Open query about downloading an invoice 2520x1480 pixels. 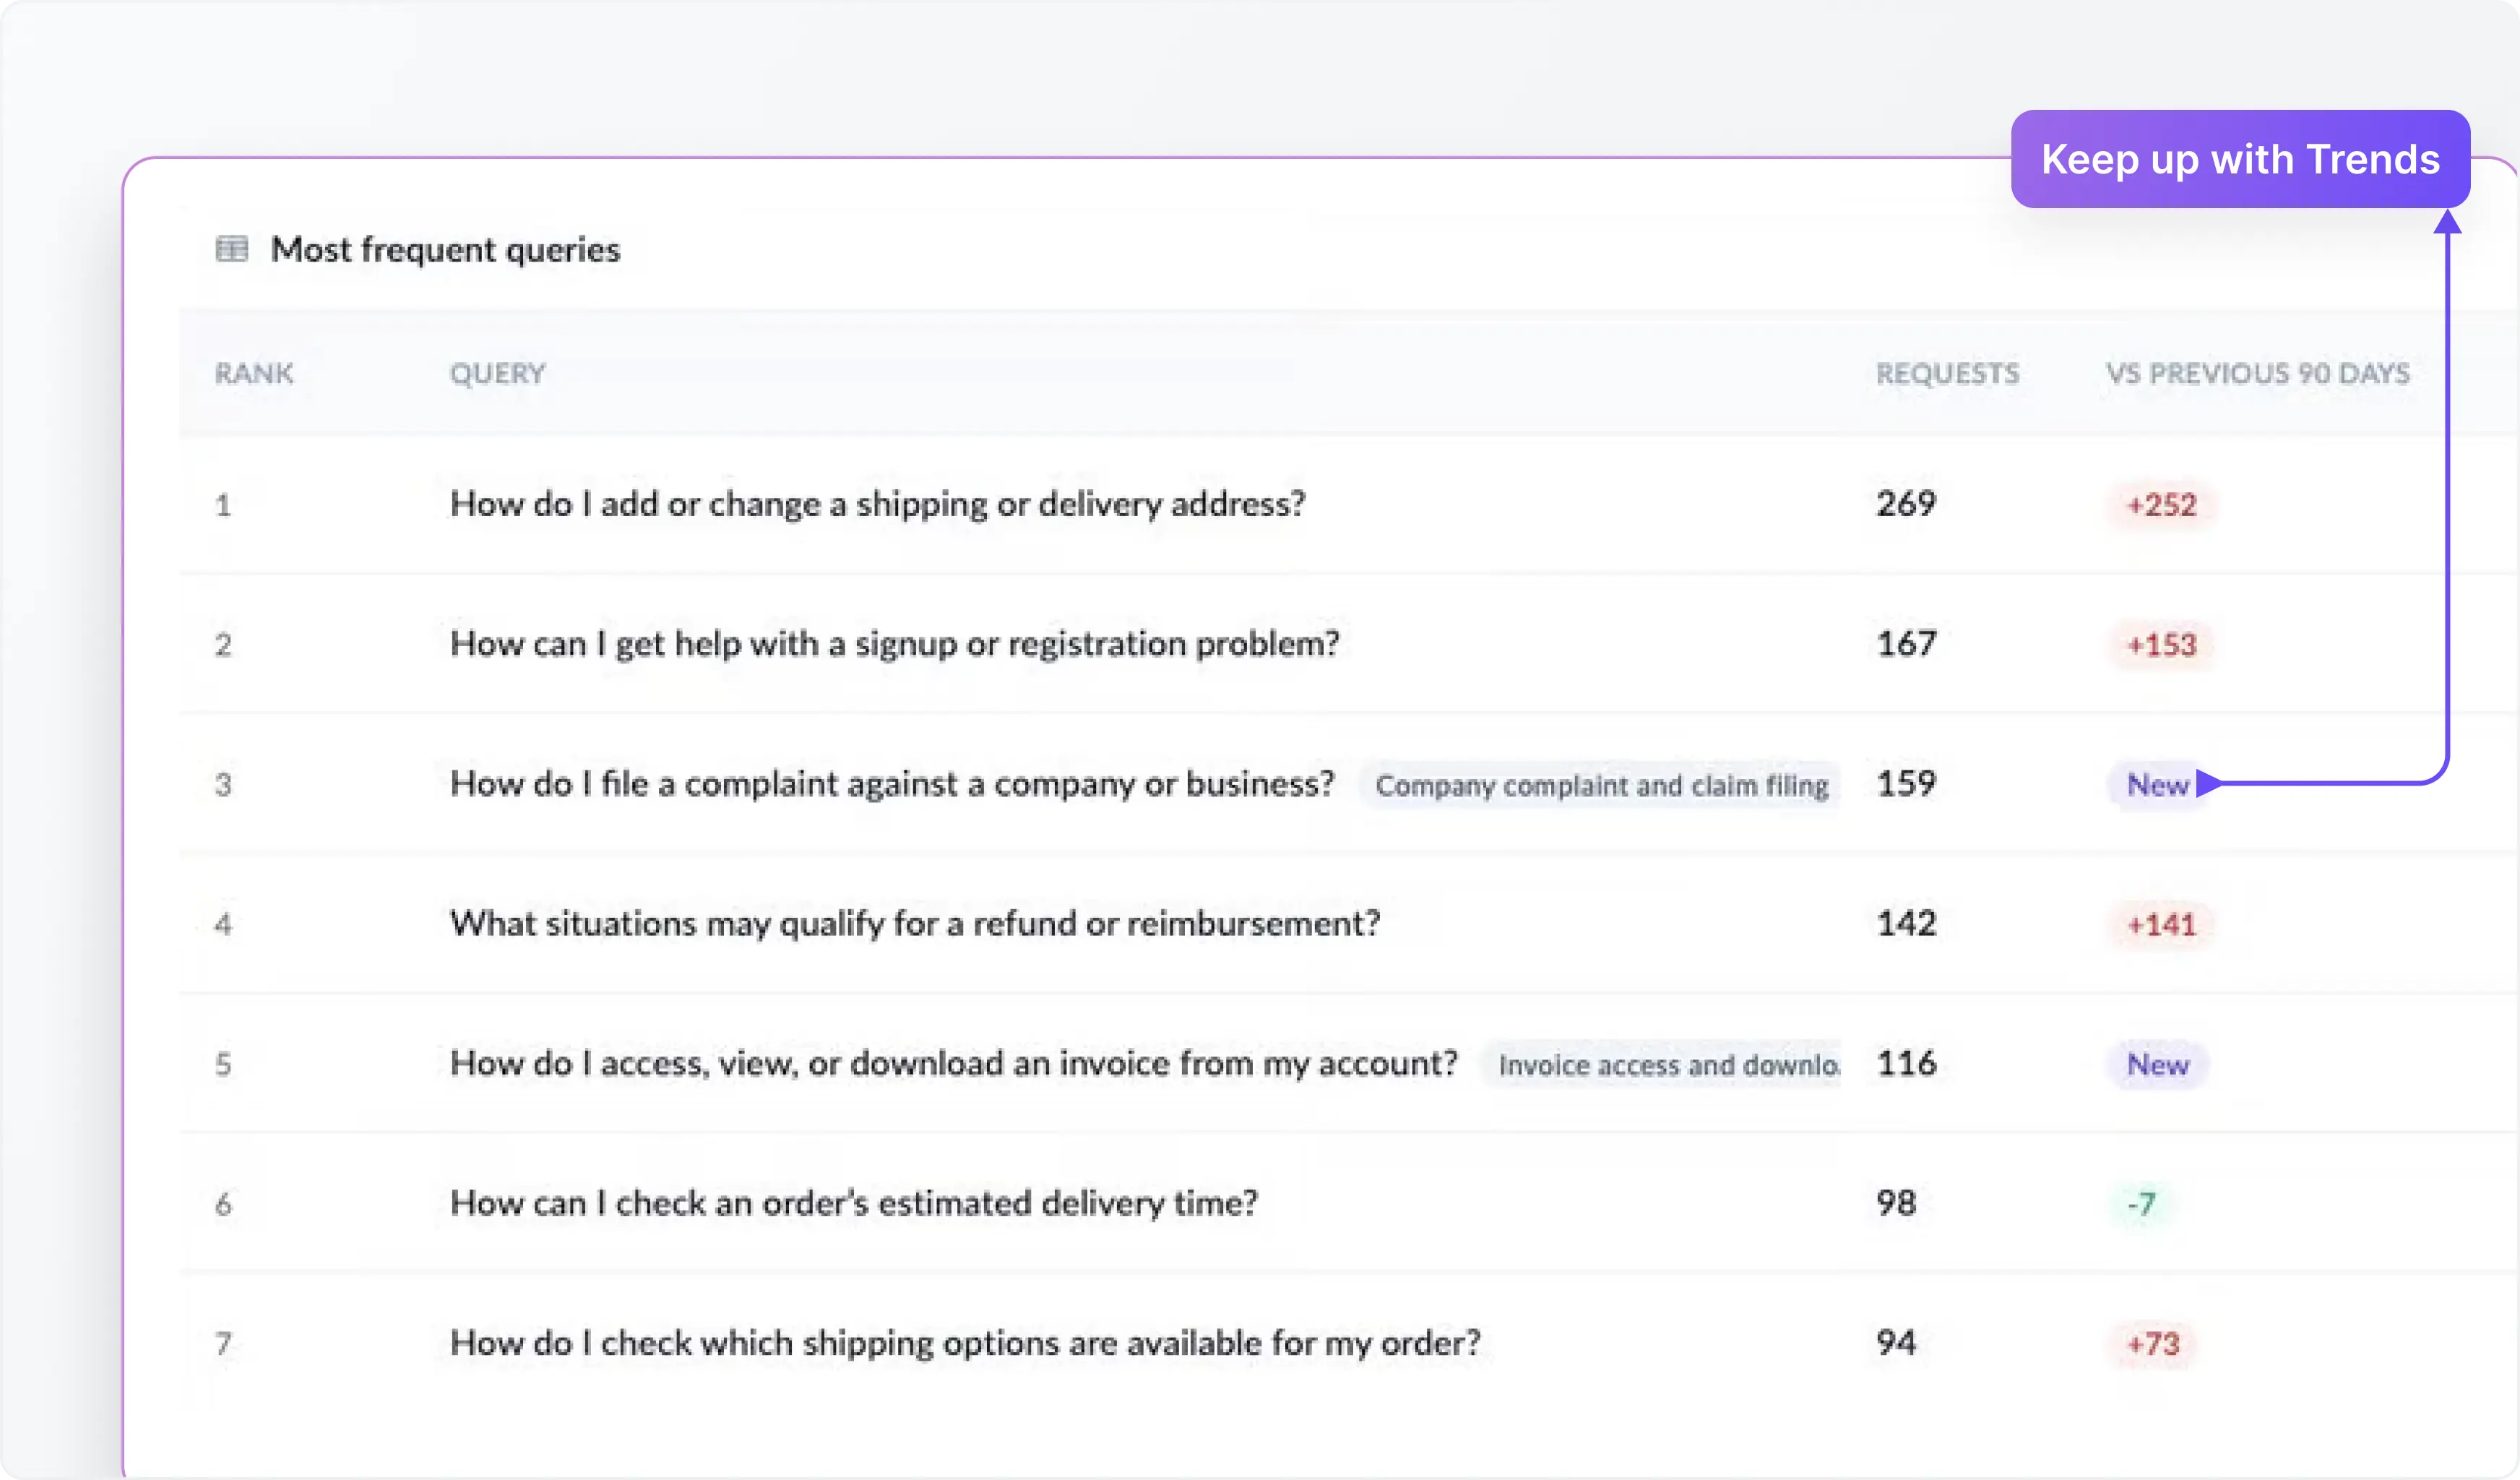pos(953,1064)
